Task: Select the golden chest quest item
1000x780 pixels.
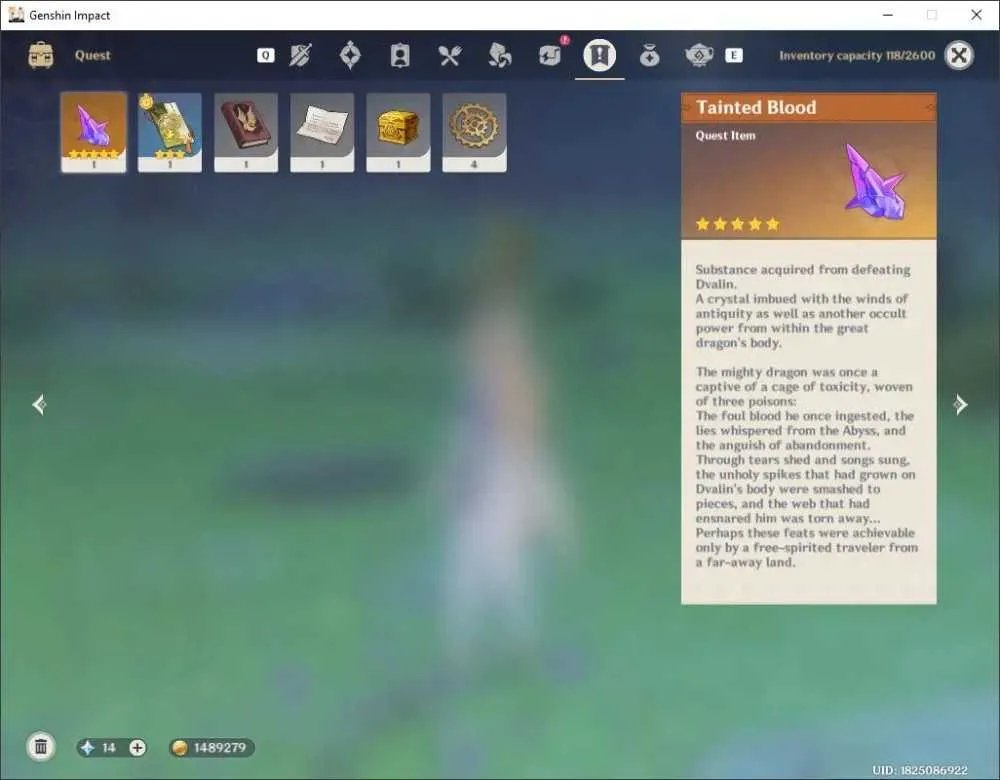Action: (x=398, y=133)
